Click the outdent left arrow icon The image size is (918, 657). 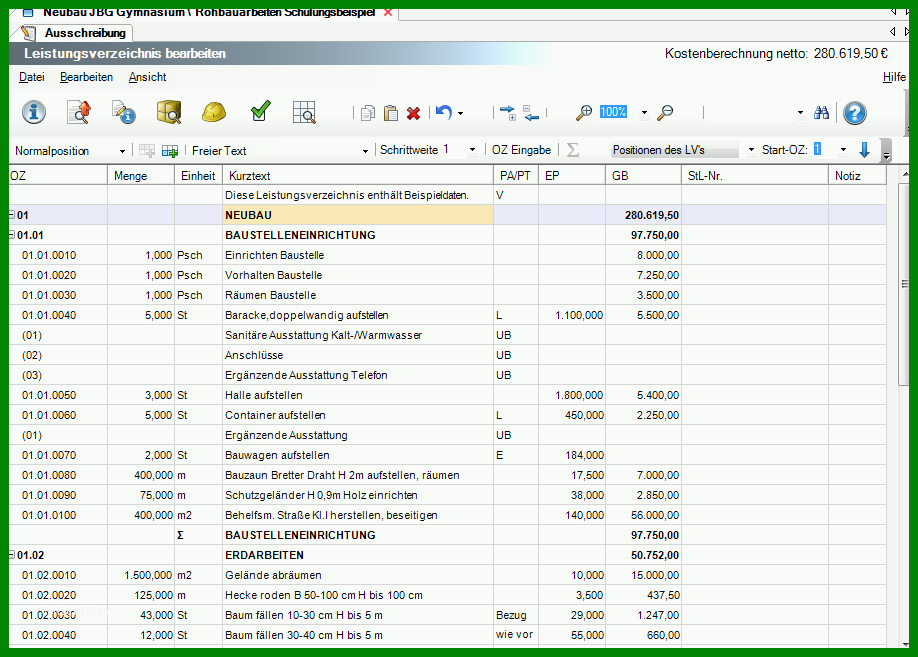531,112
